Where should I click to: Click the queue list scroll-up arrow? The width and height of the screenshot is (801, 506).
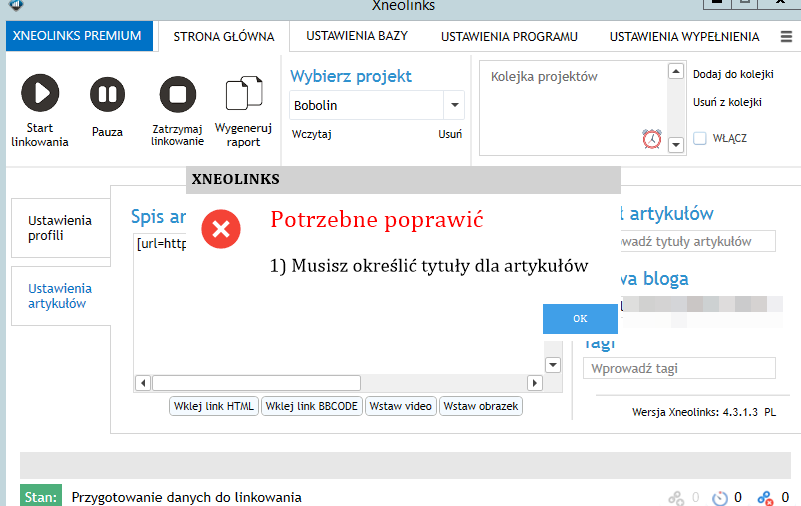[x=675, y=72]
